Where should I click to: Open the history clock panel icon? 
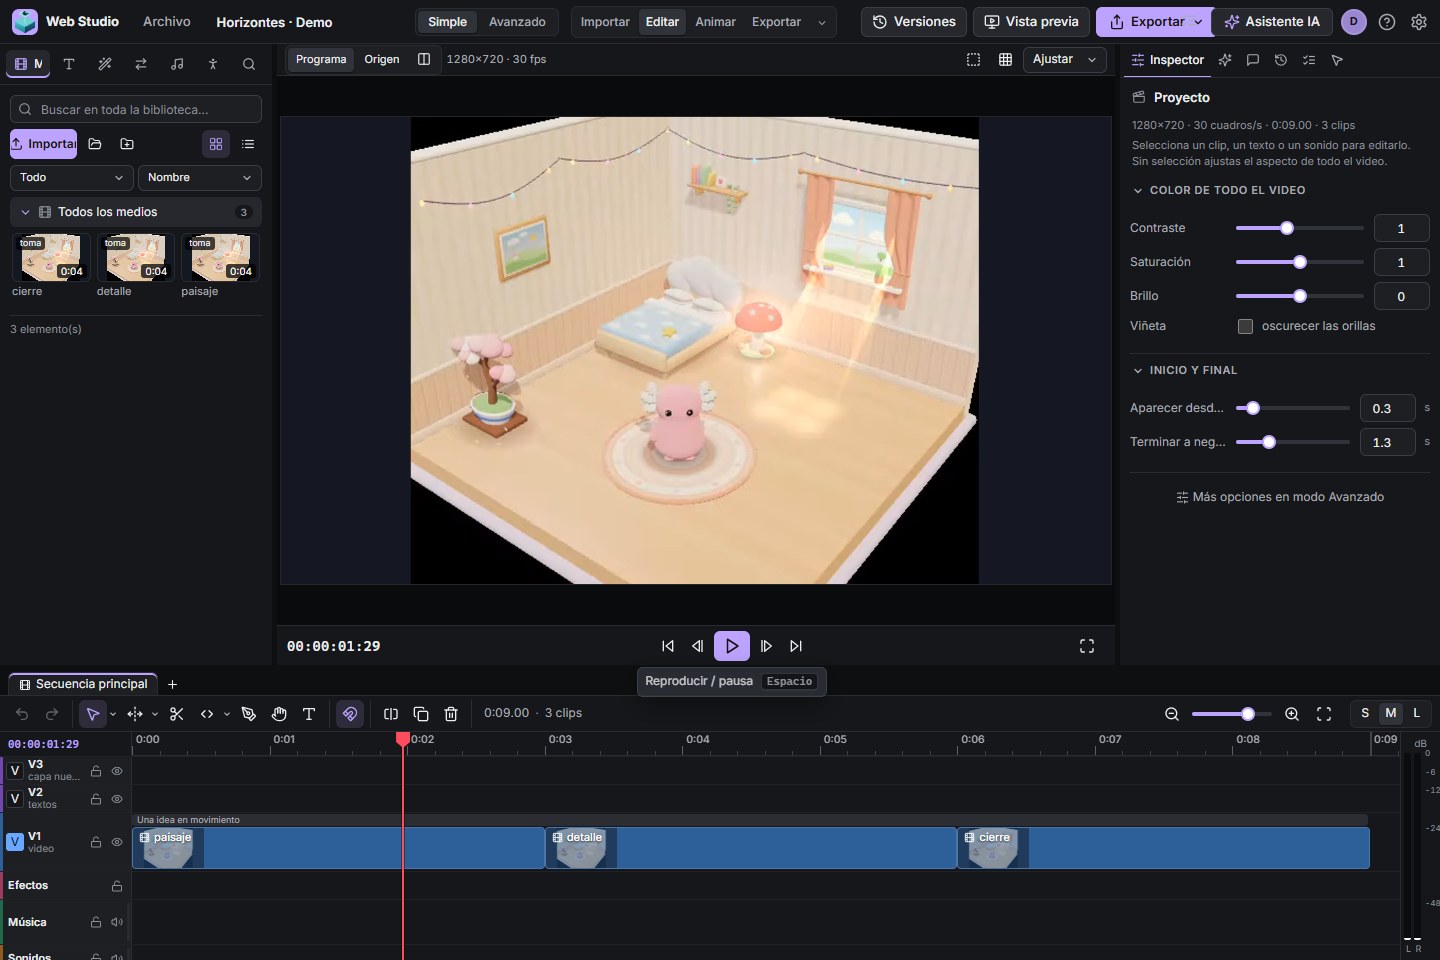point(1281,60)
